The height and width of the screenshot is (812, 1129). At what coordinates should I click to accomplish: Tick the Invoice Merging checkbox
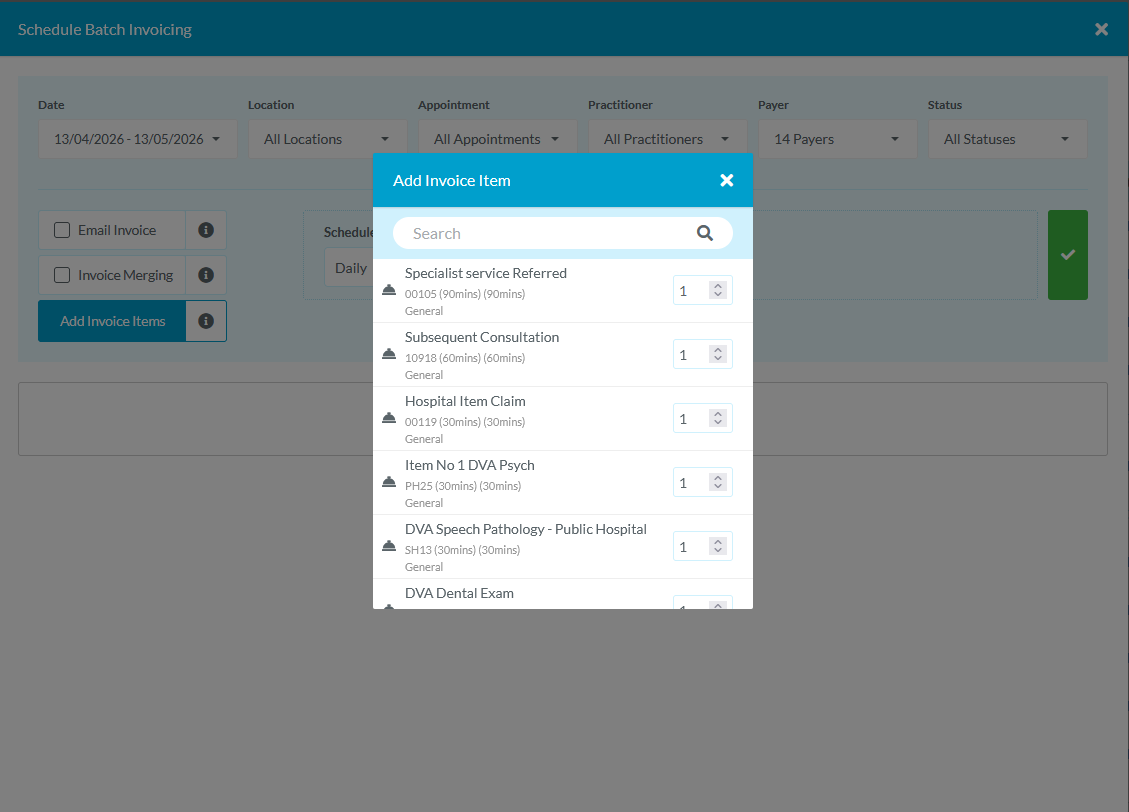62,275
